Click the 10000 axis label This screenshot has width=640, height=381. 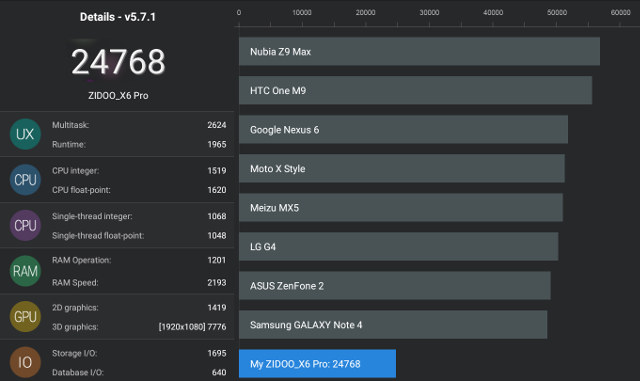click(x=302, y=13)
